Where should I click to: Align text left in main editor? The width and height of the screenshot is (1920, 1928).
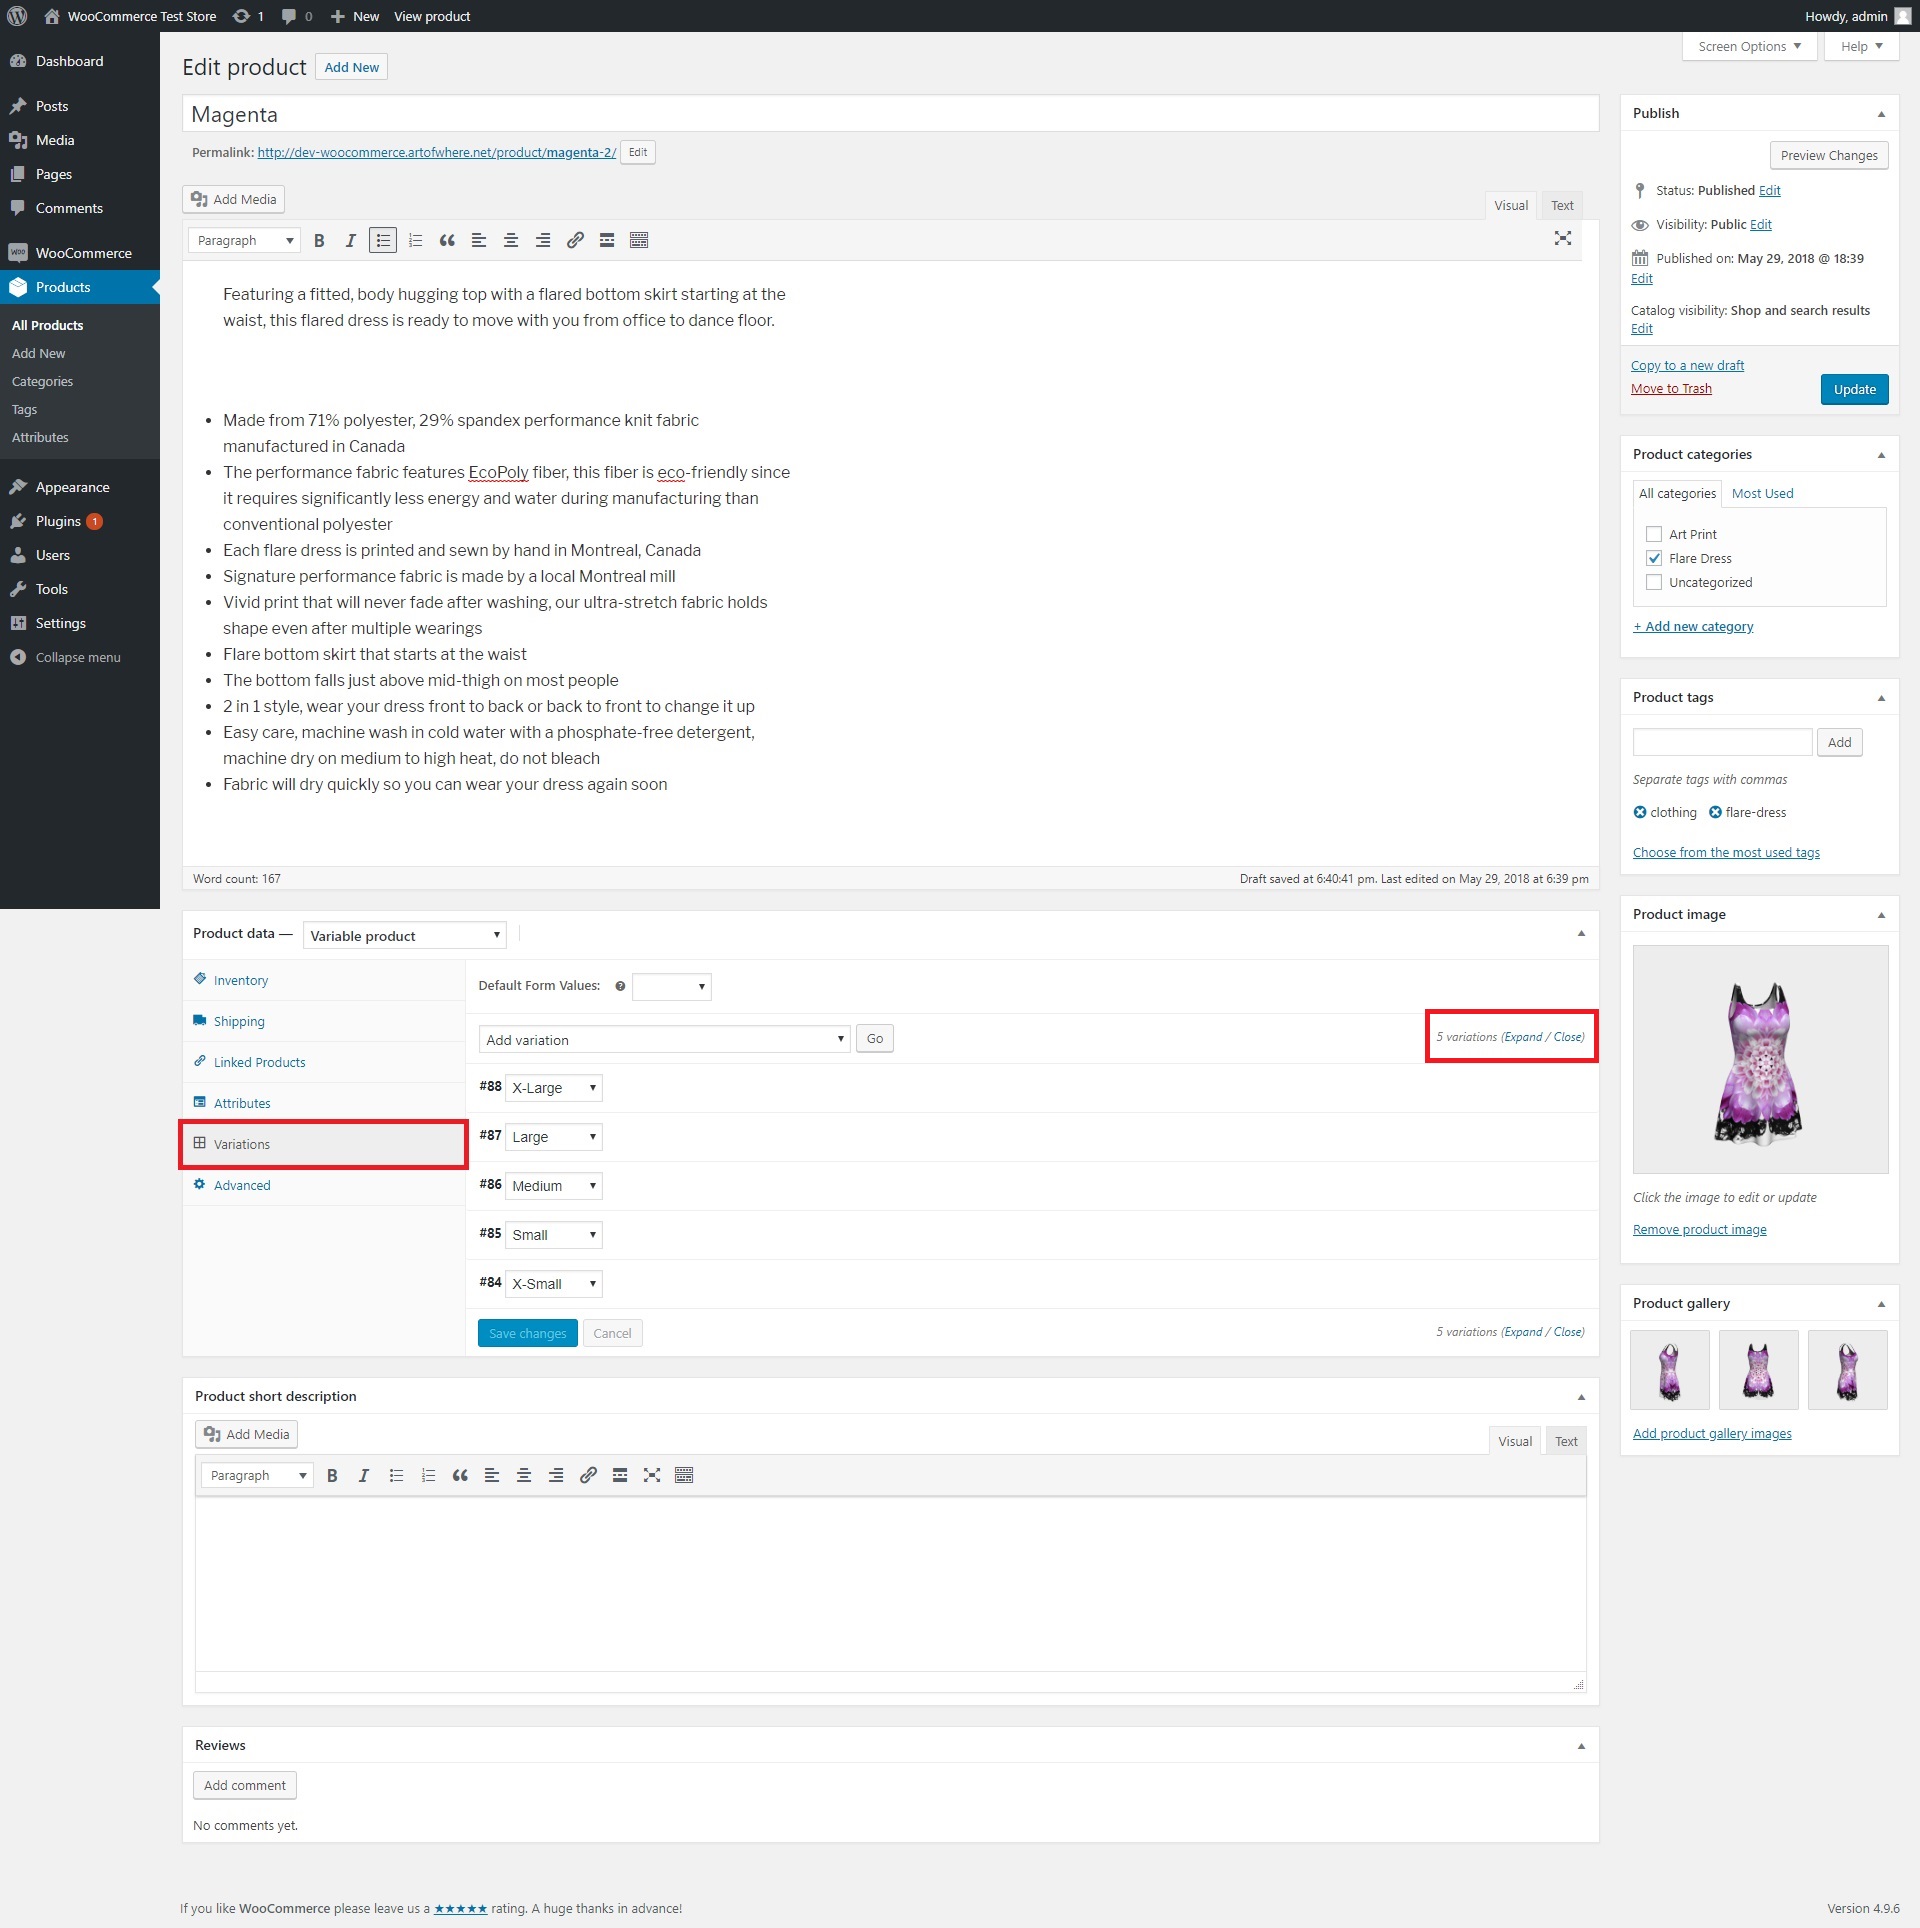click(x=479, y=240)
